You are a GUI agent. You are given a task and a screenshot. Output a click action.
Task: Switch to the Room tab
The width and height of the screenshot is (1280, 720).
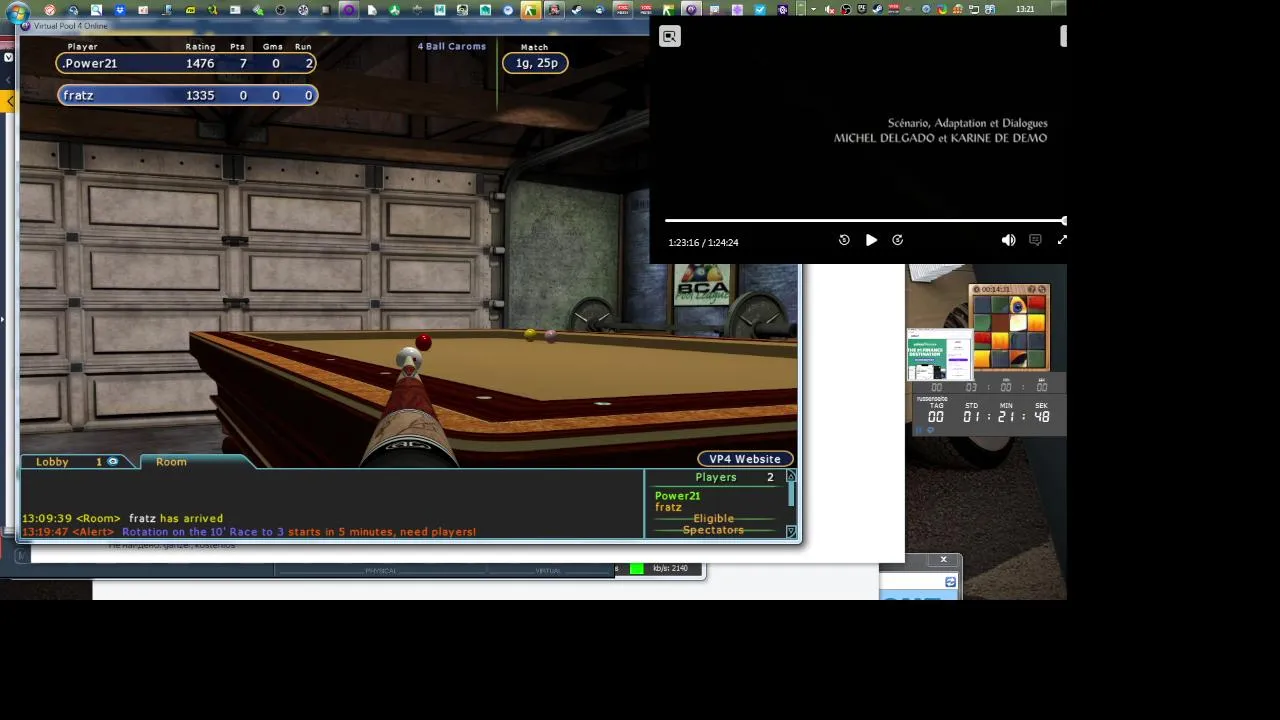(x=171, y=462)
